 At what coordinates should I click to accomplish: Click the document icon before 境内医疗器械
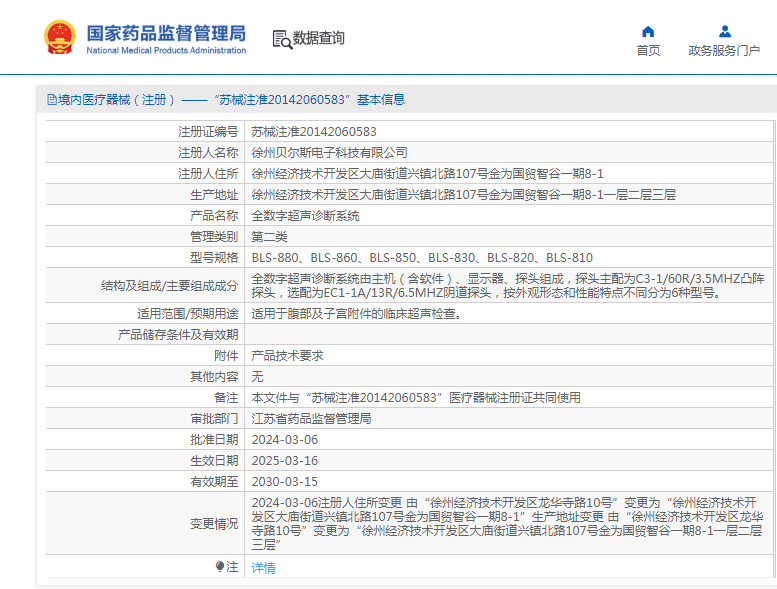click(52, 100)
